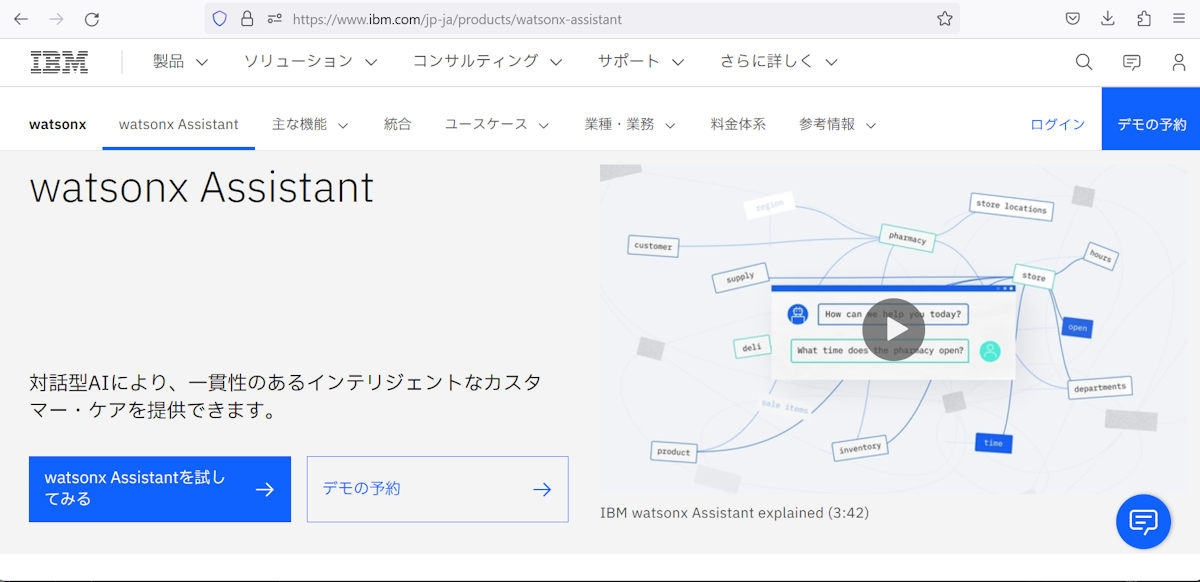Click the blue デモの予約 button in navigation bar

coord(1151,119)
